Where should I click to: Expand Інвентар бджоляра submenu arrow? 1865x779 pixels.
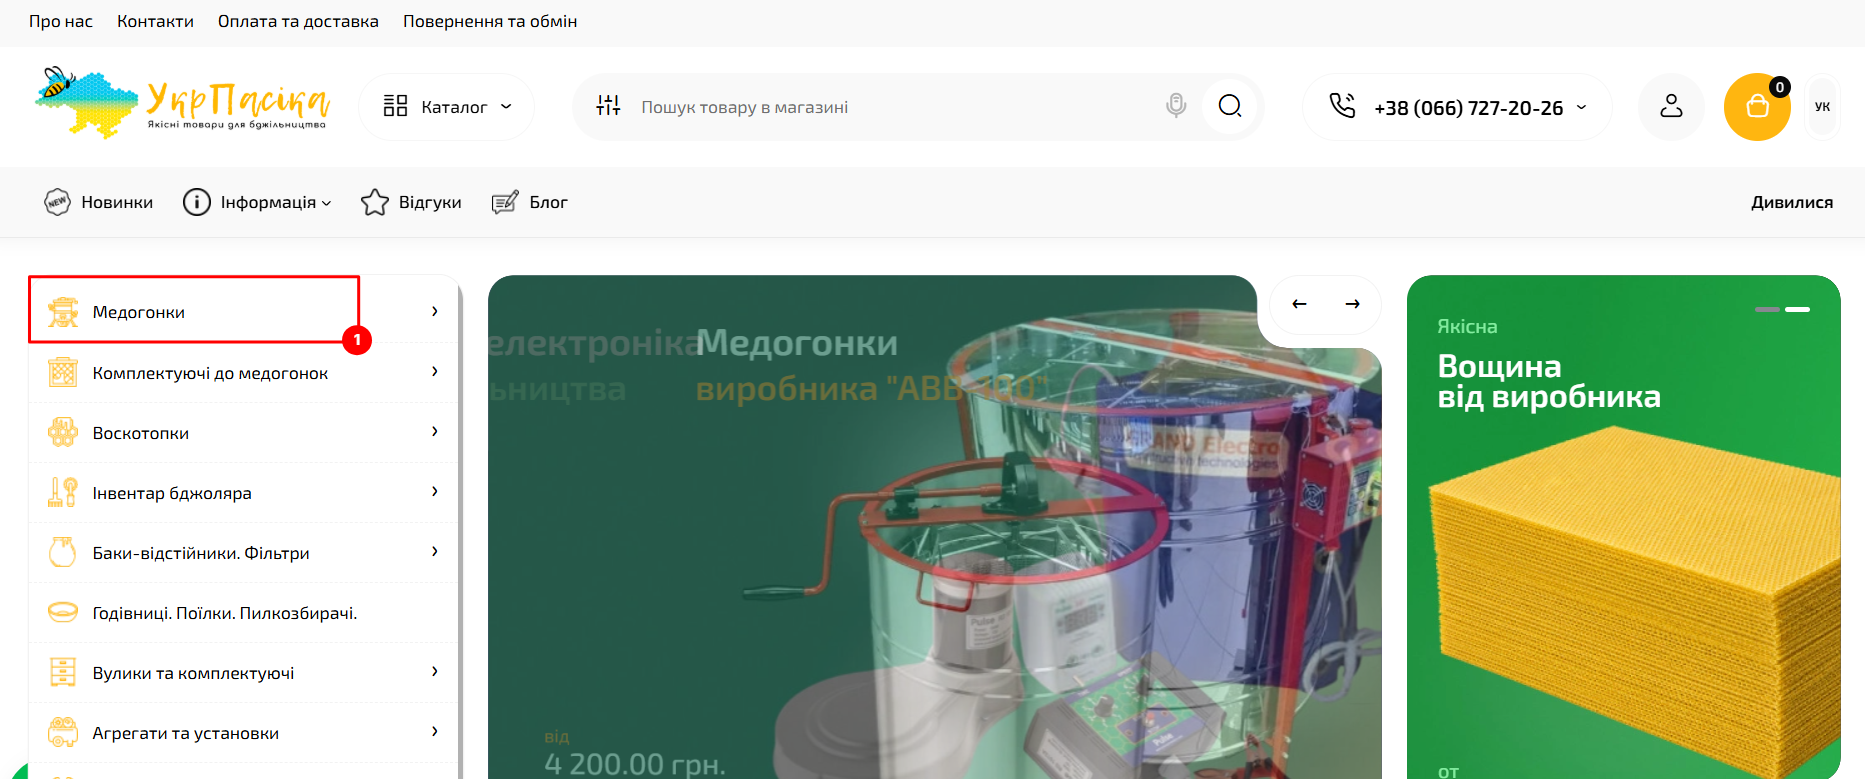coord(434,491)
